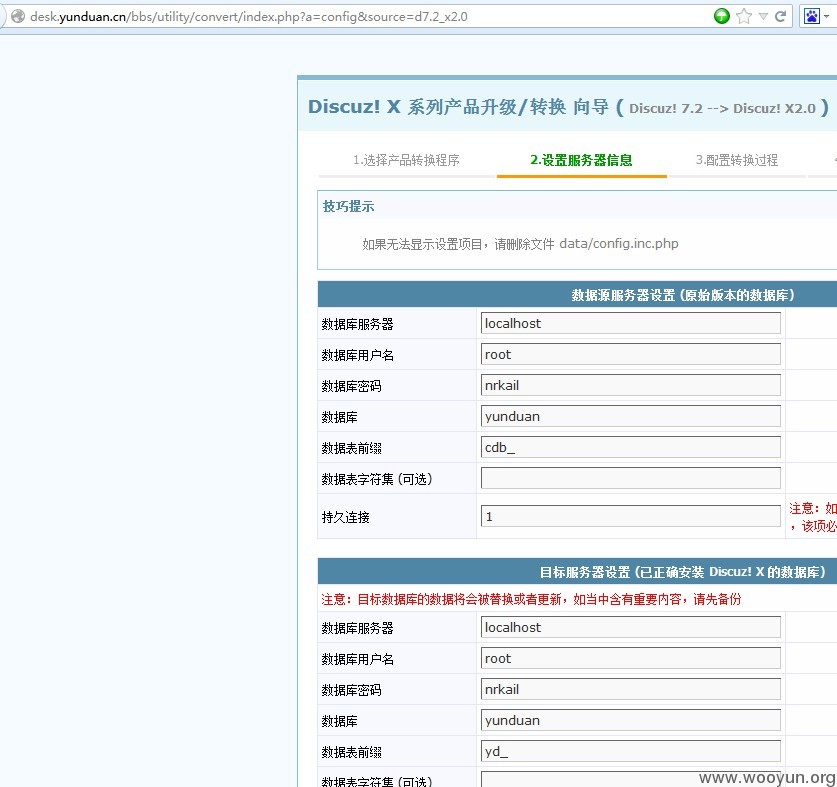Click the green up-arrow icon in address bar

click(722, 17)
